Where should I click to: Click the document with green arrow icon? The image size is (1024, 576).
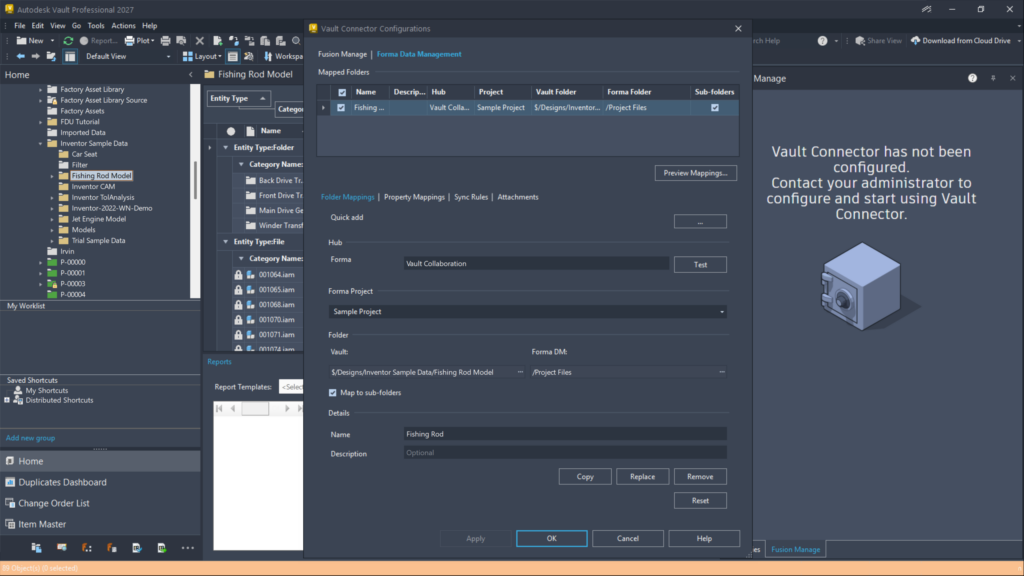point(162,548)
